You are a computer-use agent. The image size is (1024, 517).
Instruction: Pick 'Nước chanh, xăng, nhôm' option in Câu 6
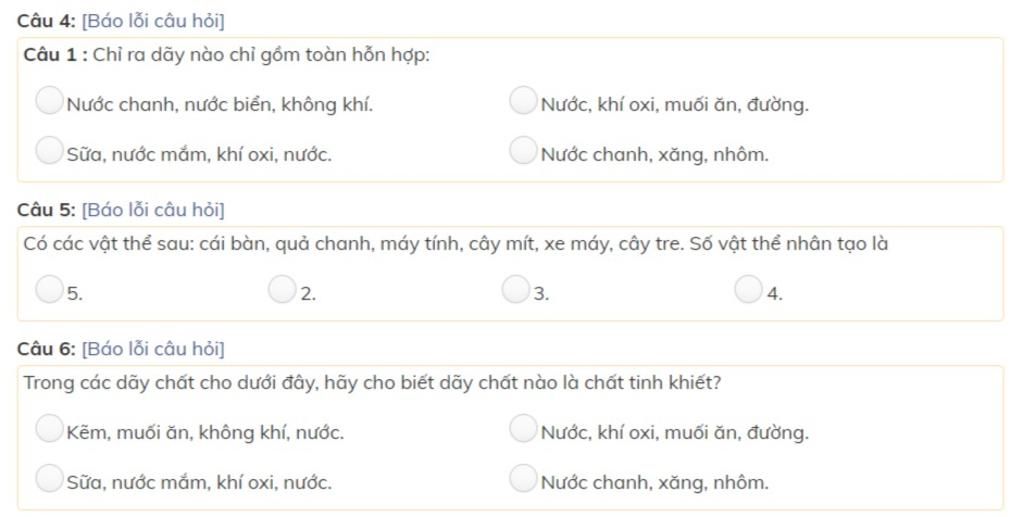(x=523, y=479)
